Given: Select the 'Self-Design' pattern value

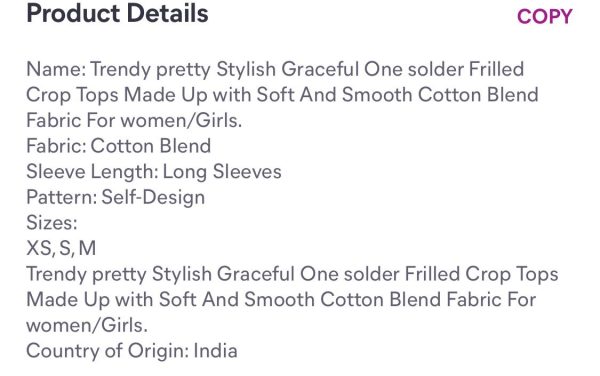Looking at the screenshot, I should click(153, 197).
